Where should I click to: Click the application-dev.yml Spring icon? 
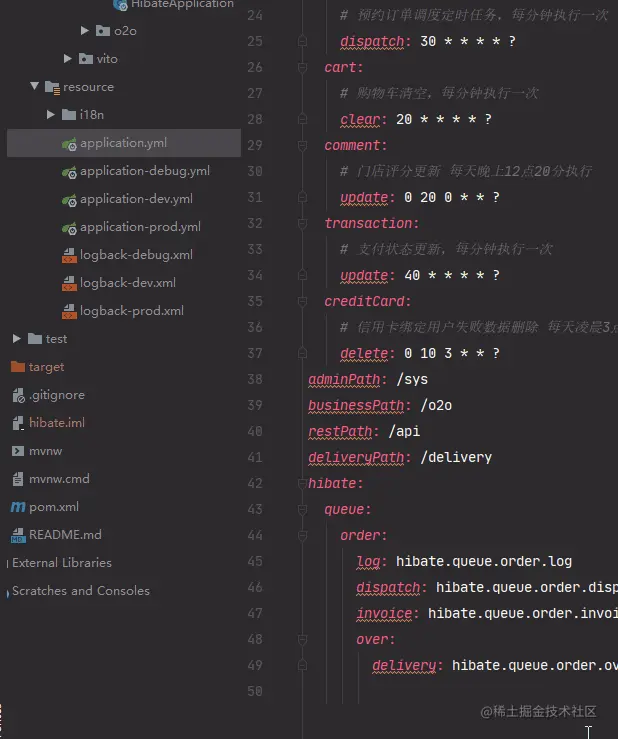[x=69, y=200]
